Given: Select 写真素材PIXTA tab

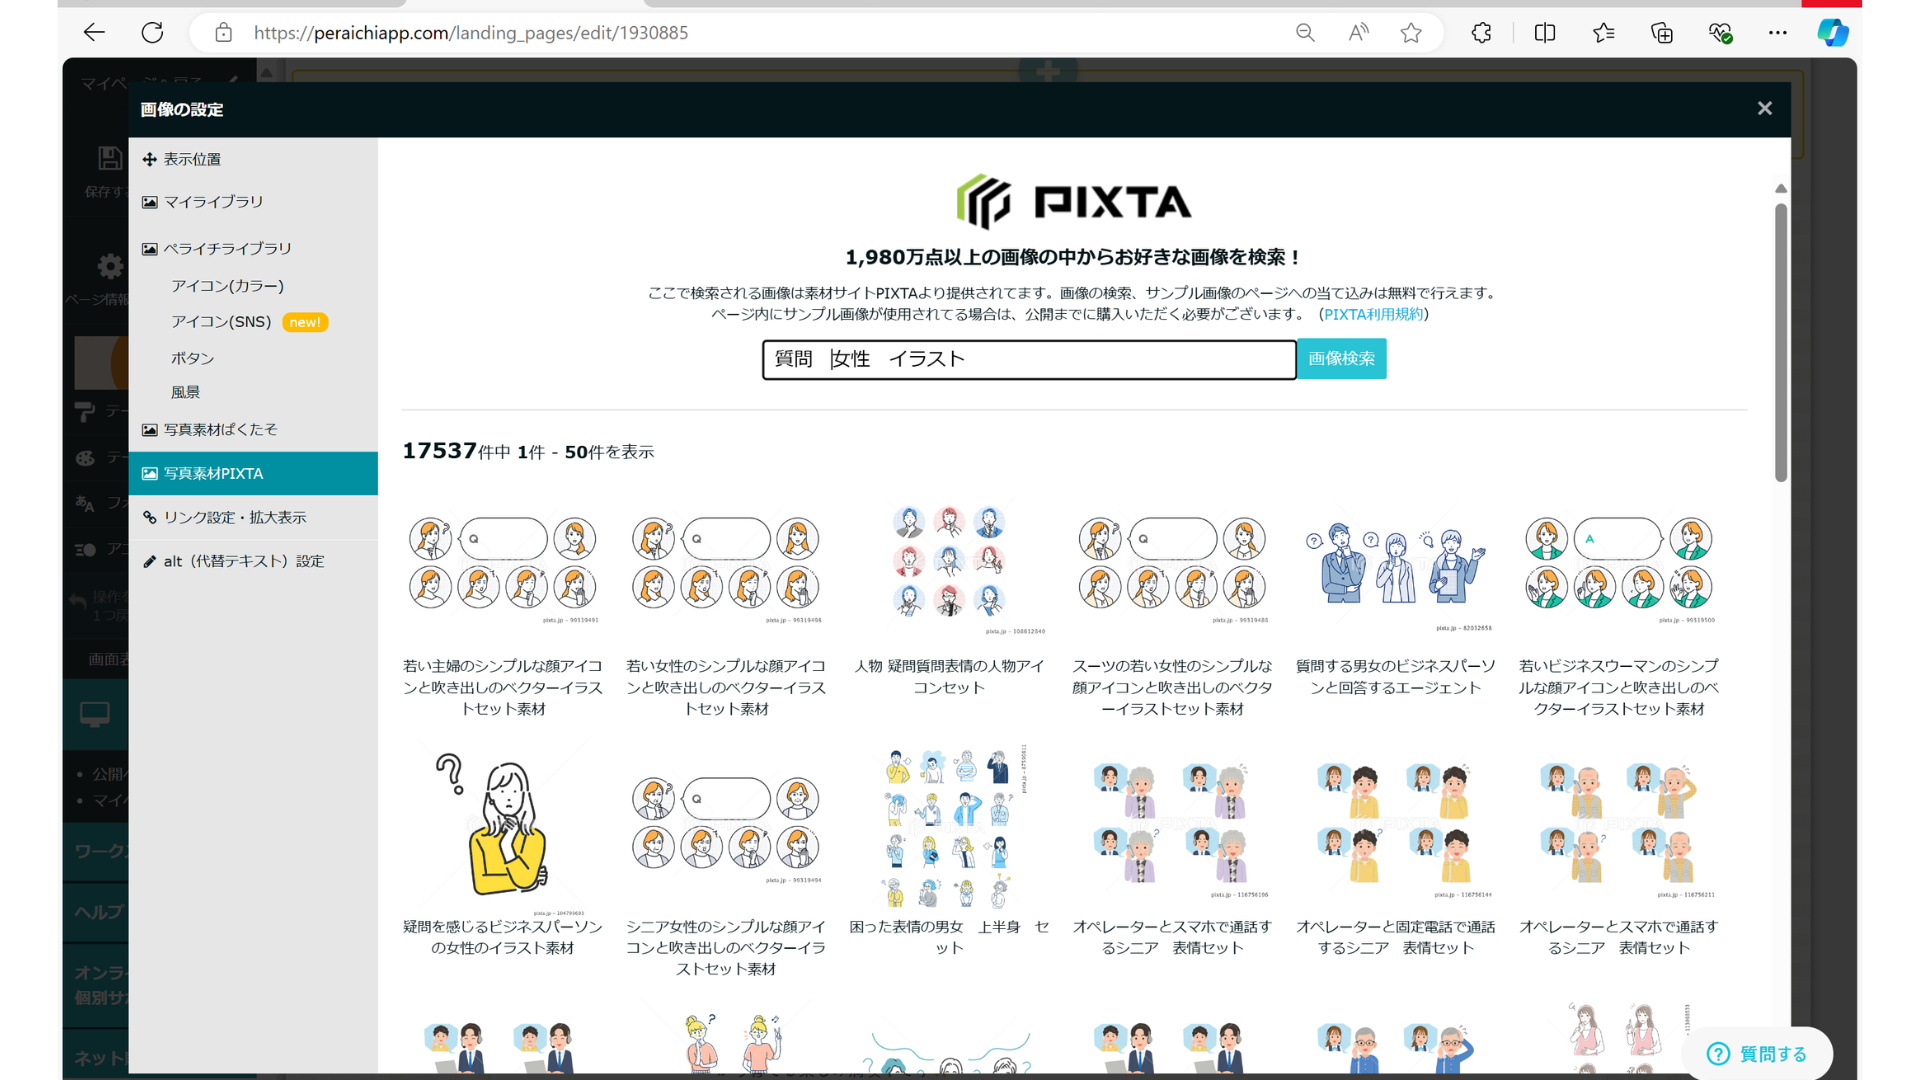Looking at the screenshot, I should point(253,474).
